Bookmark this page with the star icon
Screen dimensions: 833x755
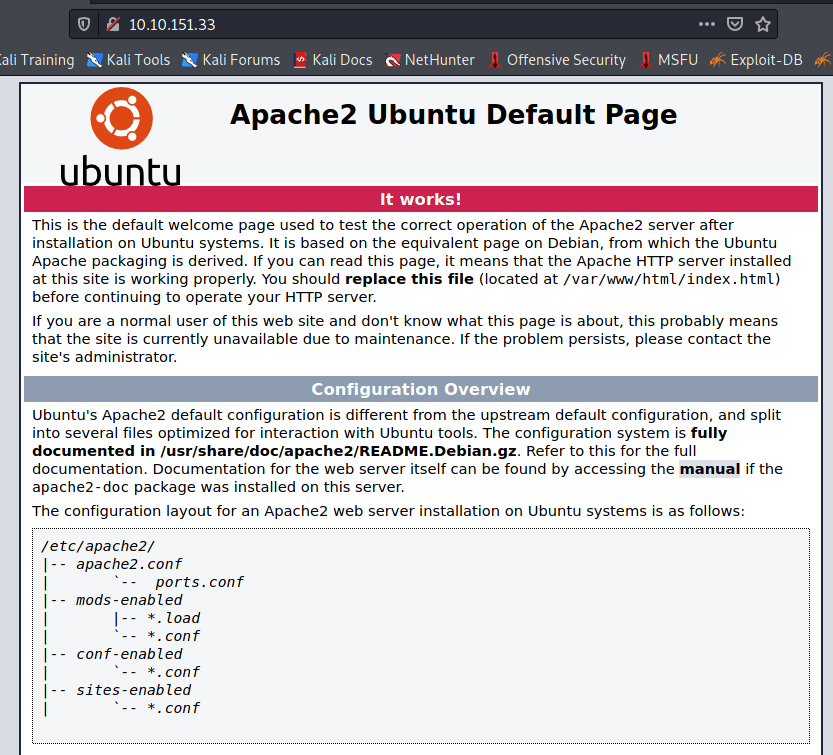(x=762, y=24)
